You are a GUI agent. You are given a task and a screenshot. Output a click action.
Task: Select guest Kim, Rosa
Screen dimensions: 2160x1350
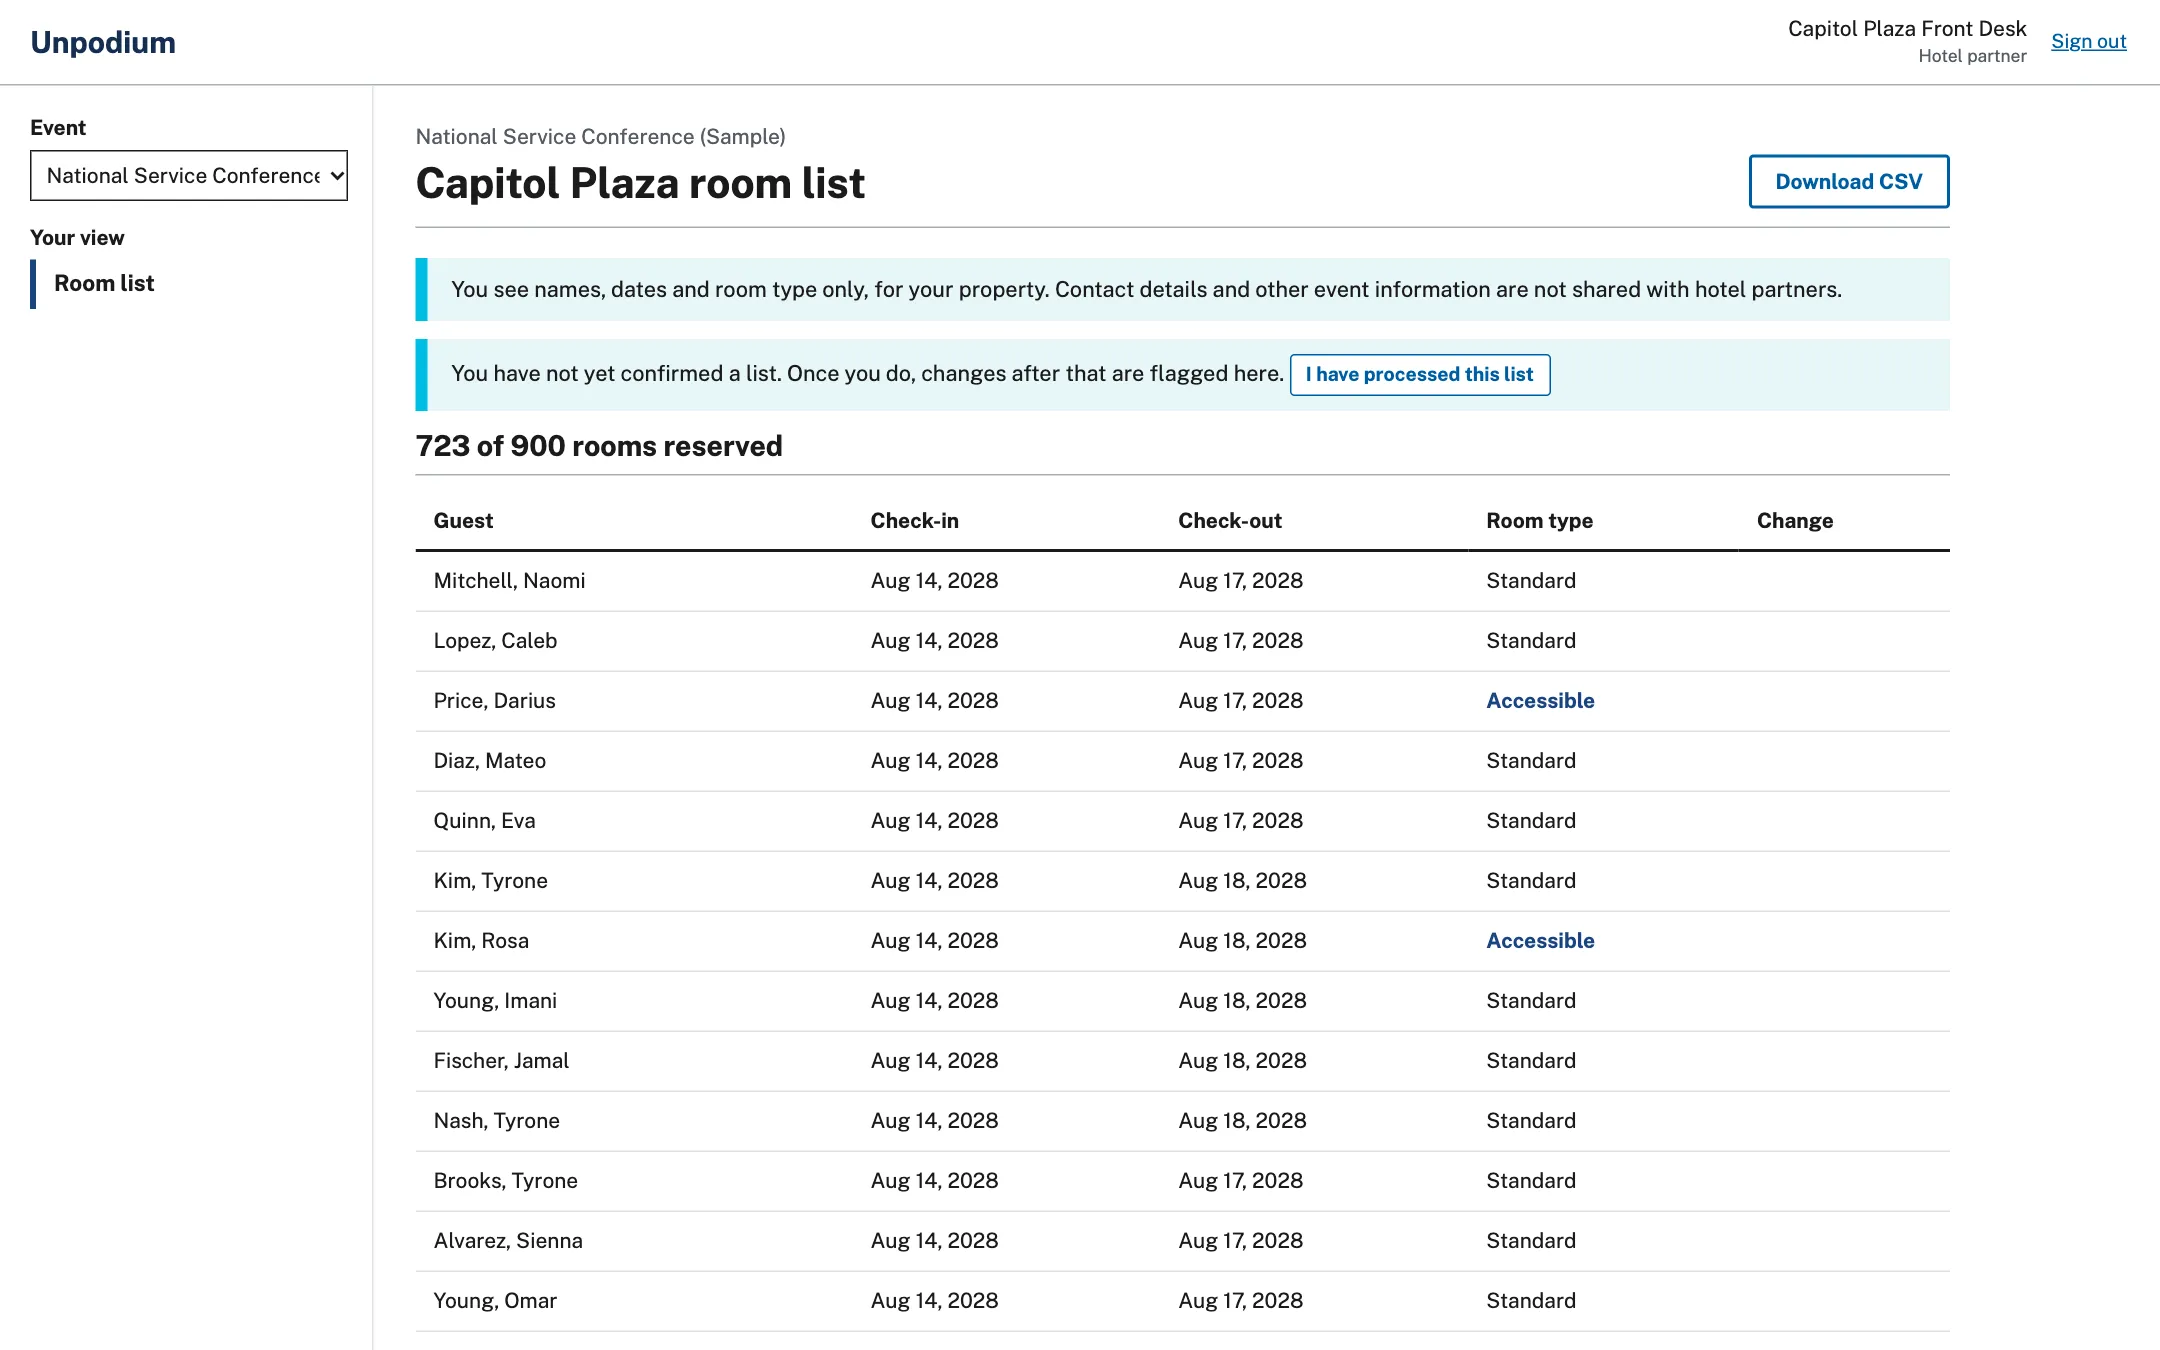click(481, 941)
